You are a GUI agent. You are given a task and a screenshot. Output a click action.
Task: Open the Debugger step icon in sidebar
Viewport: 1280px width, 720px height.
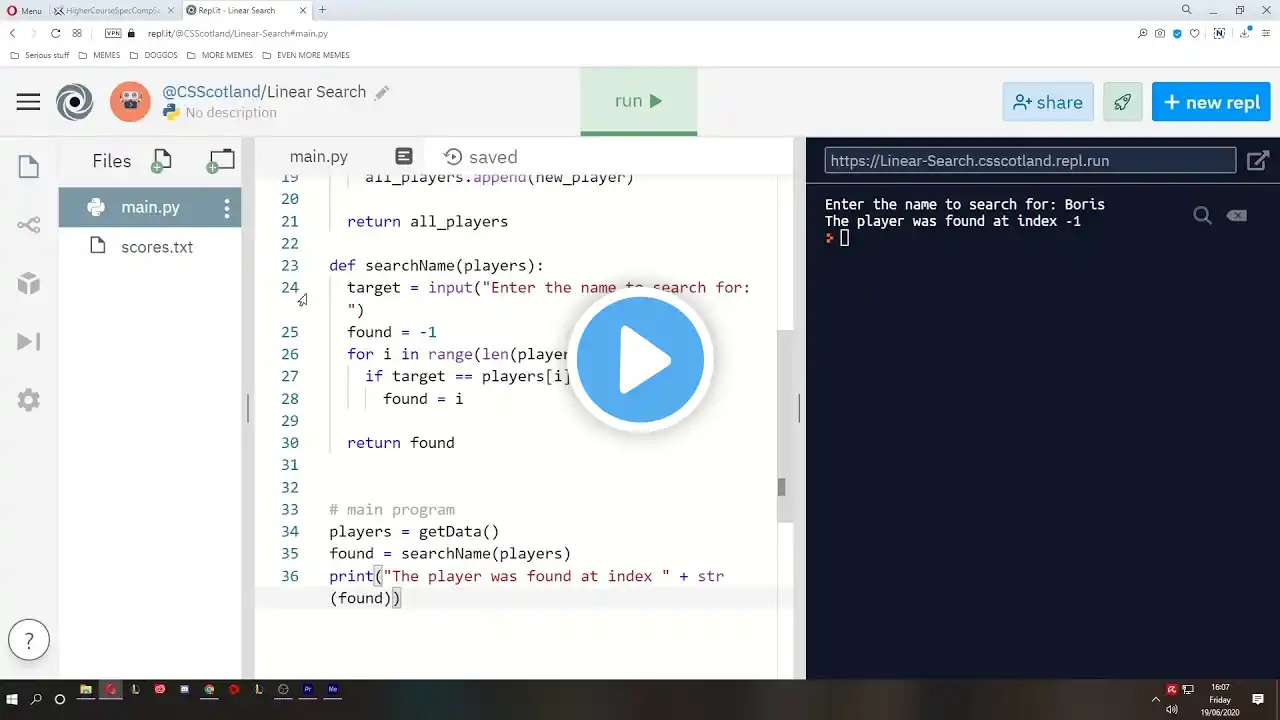(28, 342)
